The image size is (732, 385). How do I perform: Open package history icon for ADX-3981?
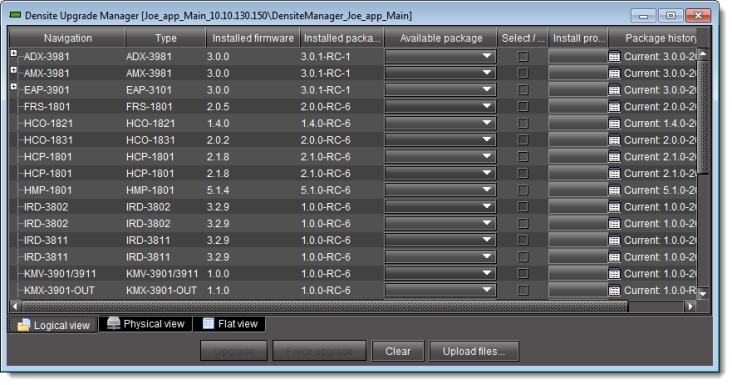coord(614,56)
